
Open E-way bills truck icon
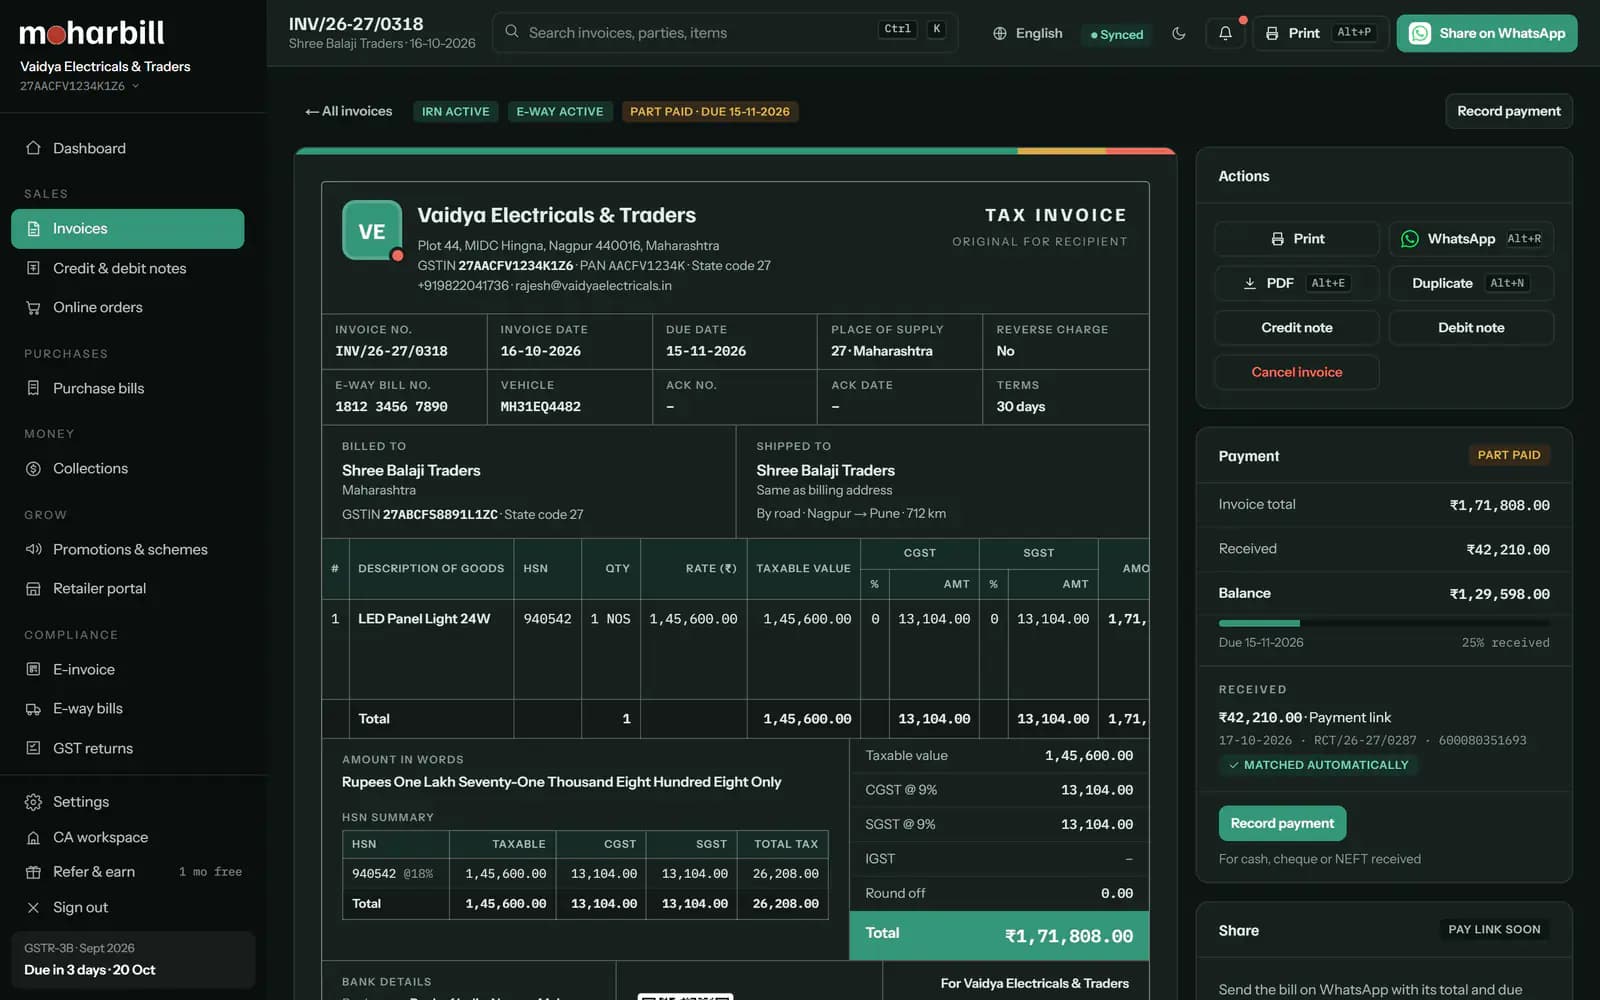click(x=33, y=708)
